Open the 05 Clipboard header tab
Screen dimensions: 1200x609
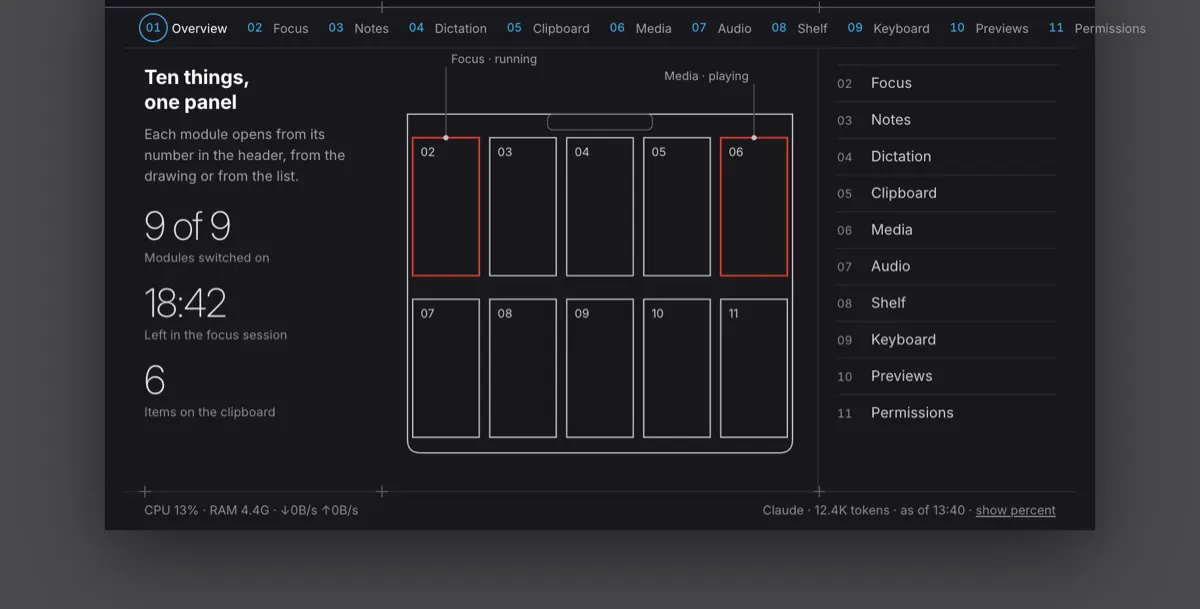[x=548, y=28]
